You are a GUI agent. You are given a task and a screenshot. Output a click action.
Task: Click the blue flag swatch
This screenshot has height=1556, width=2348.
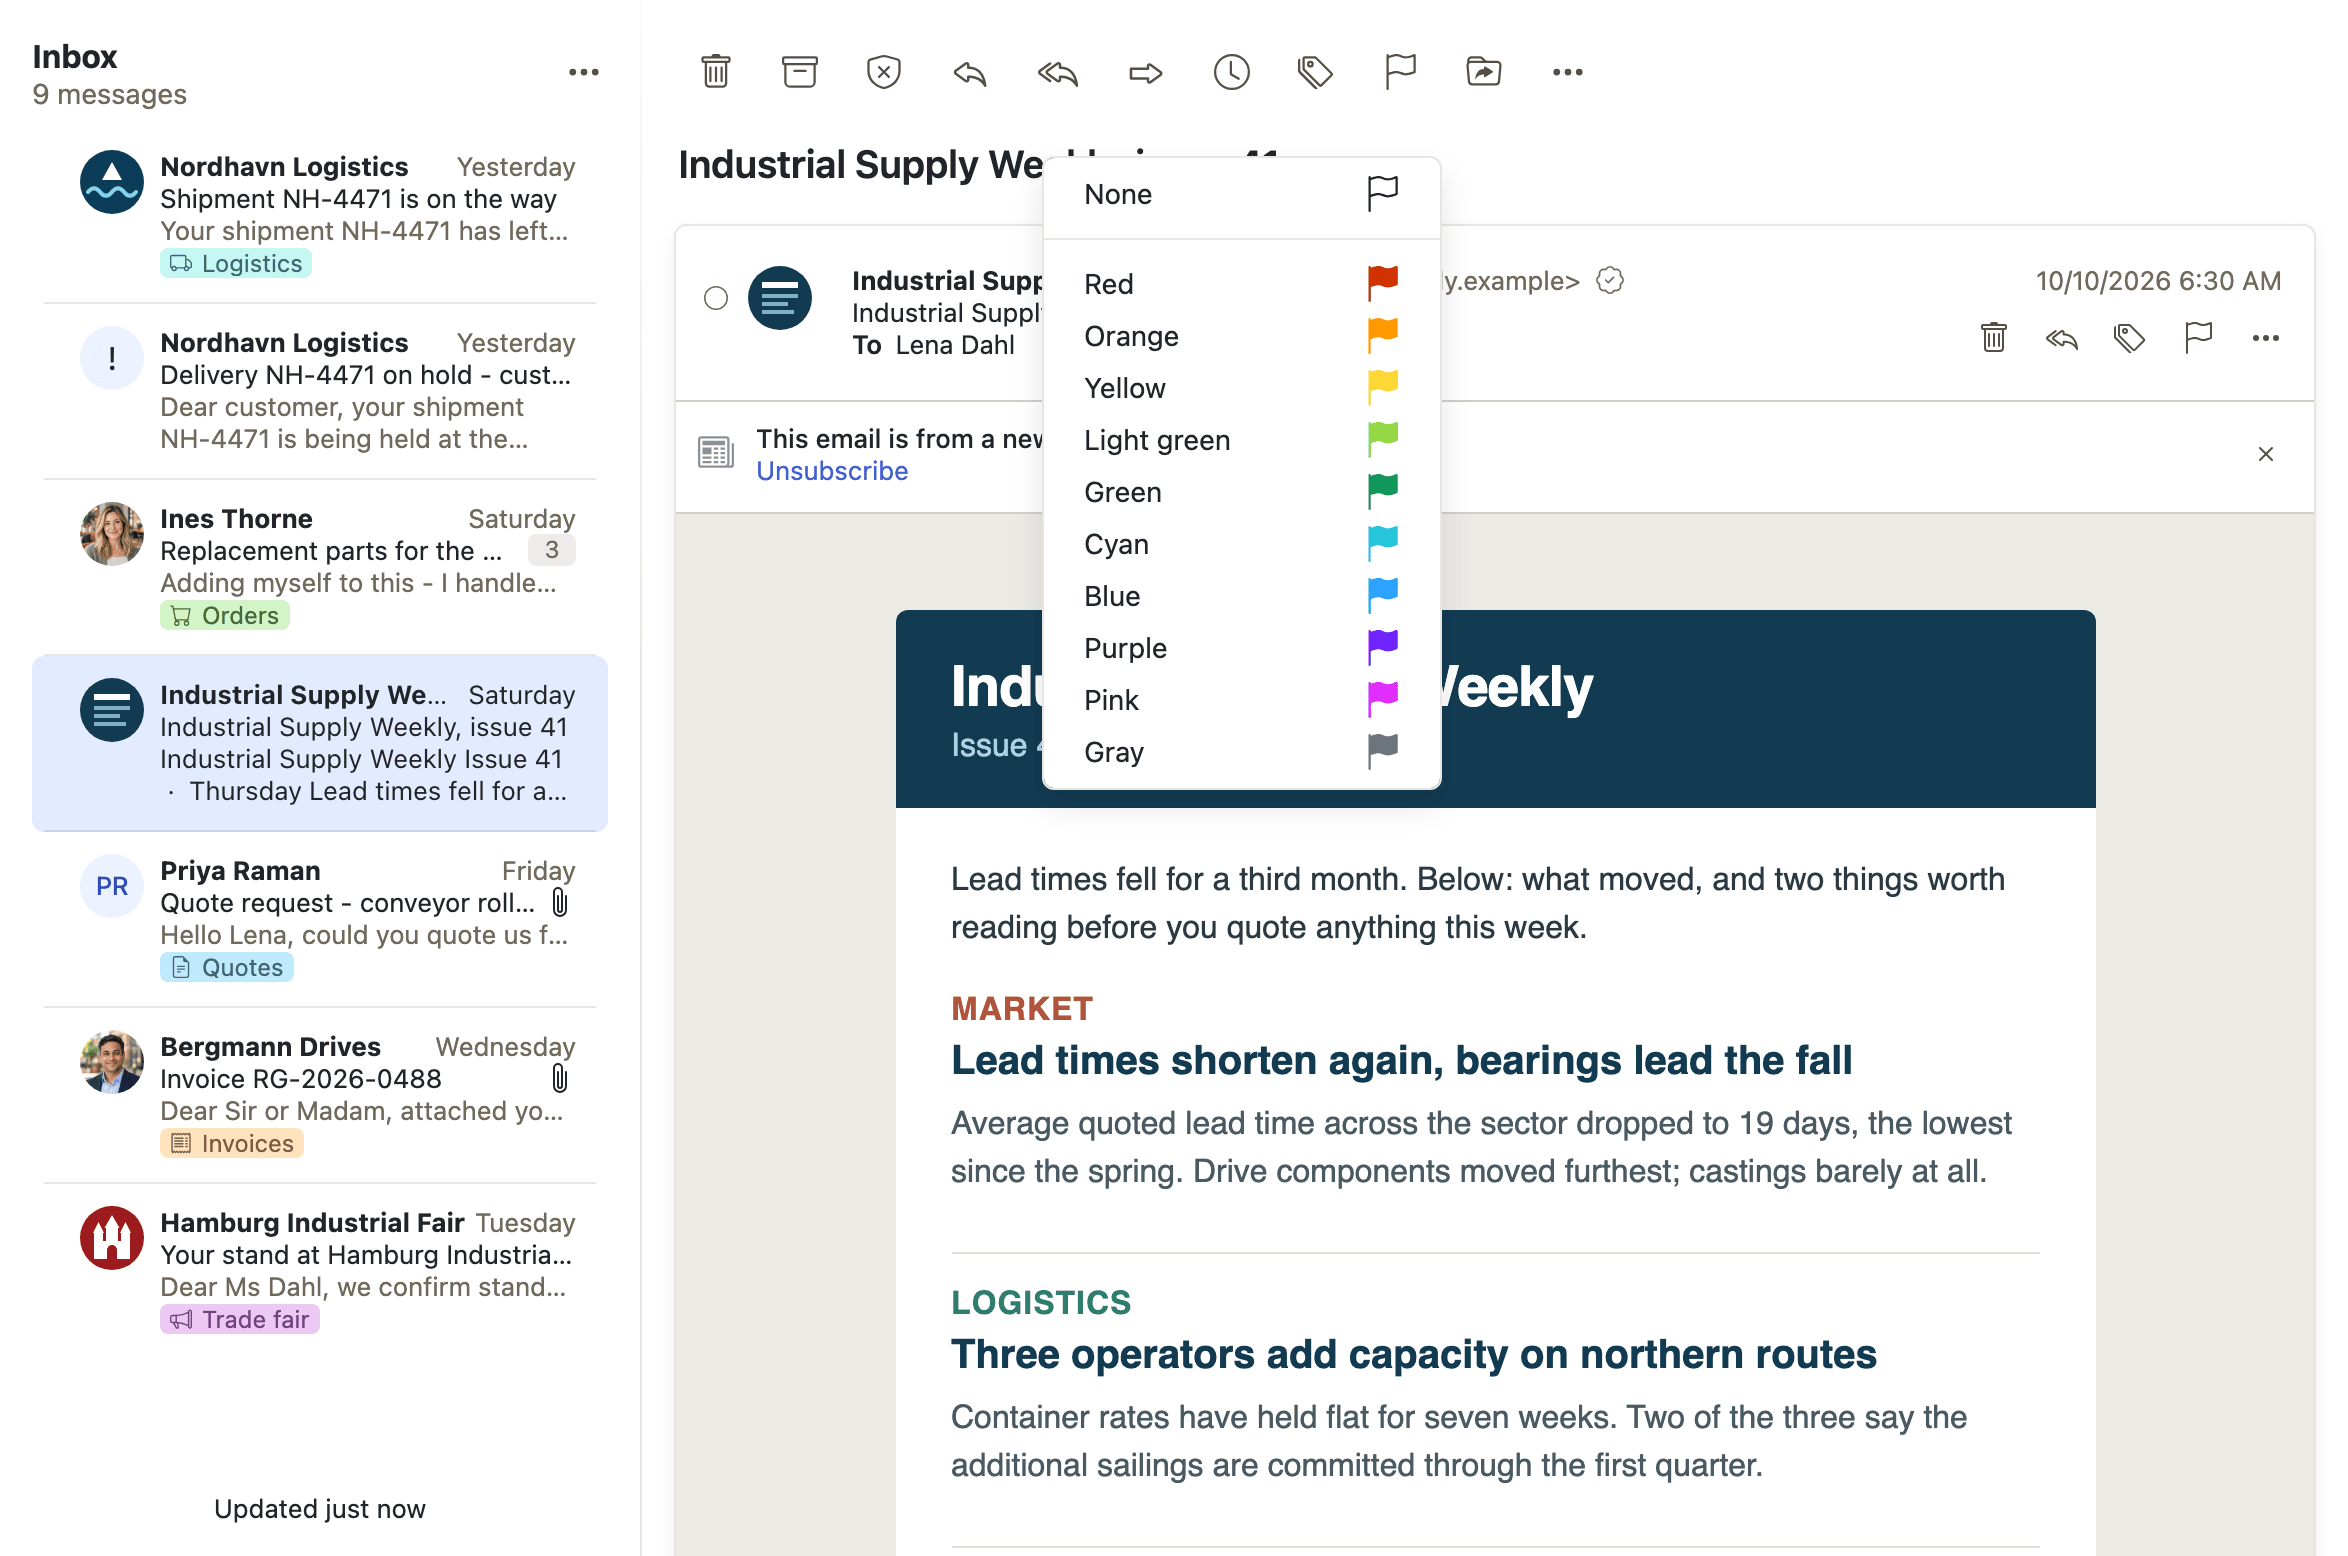point(1383,595)
